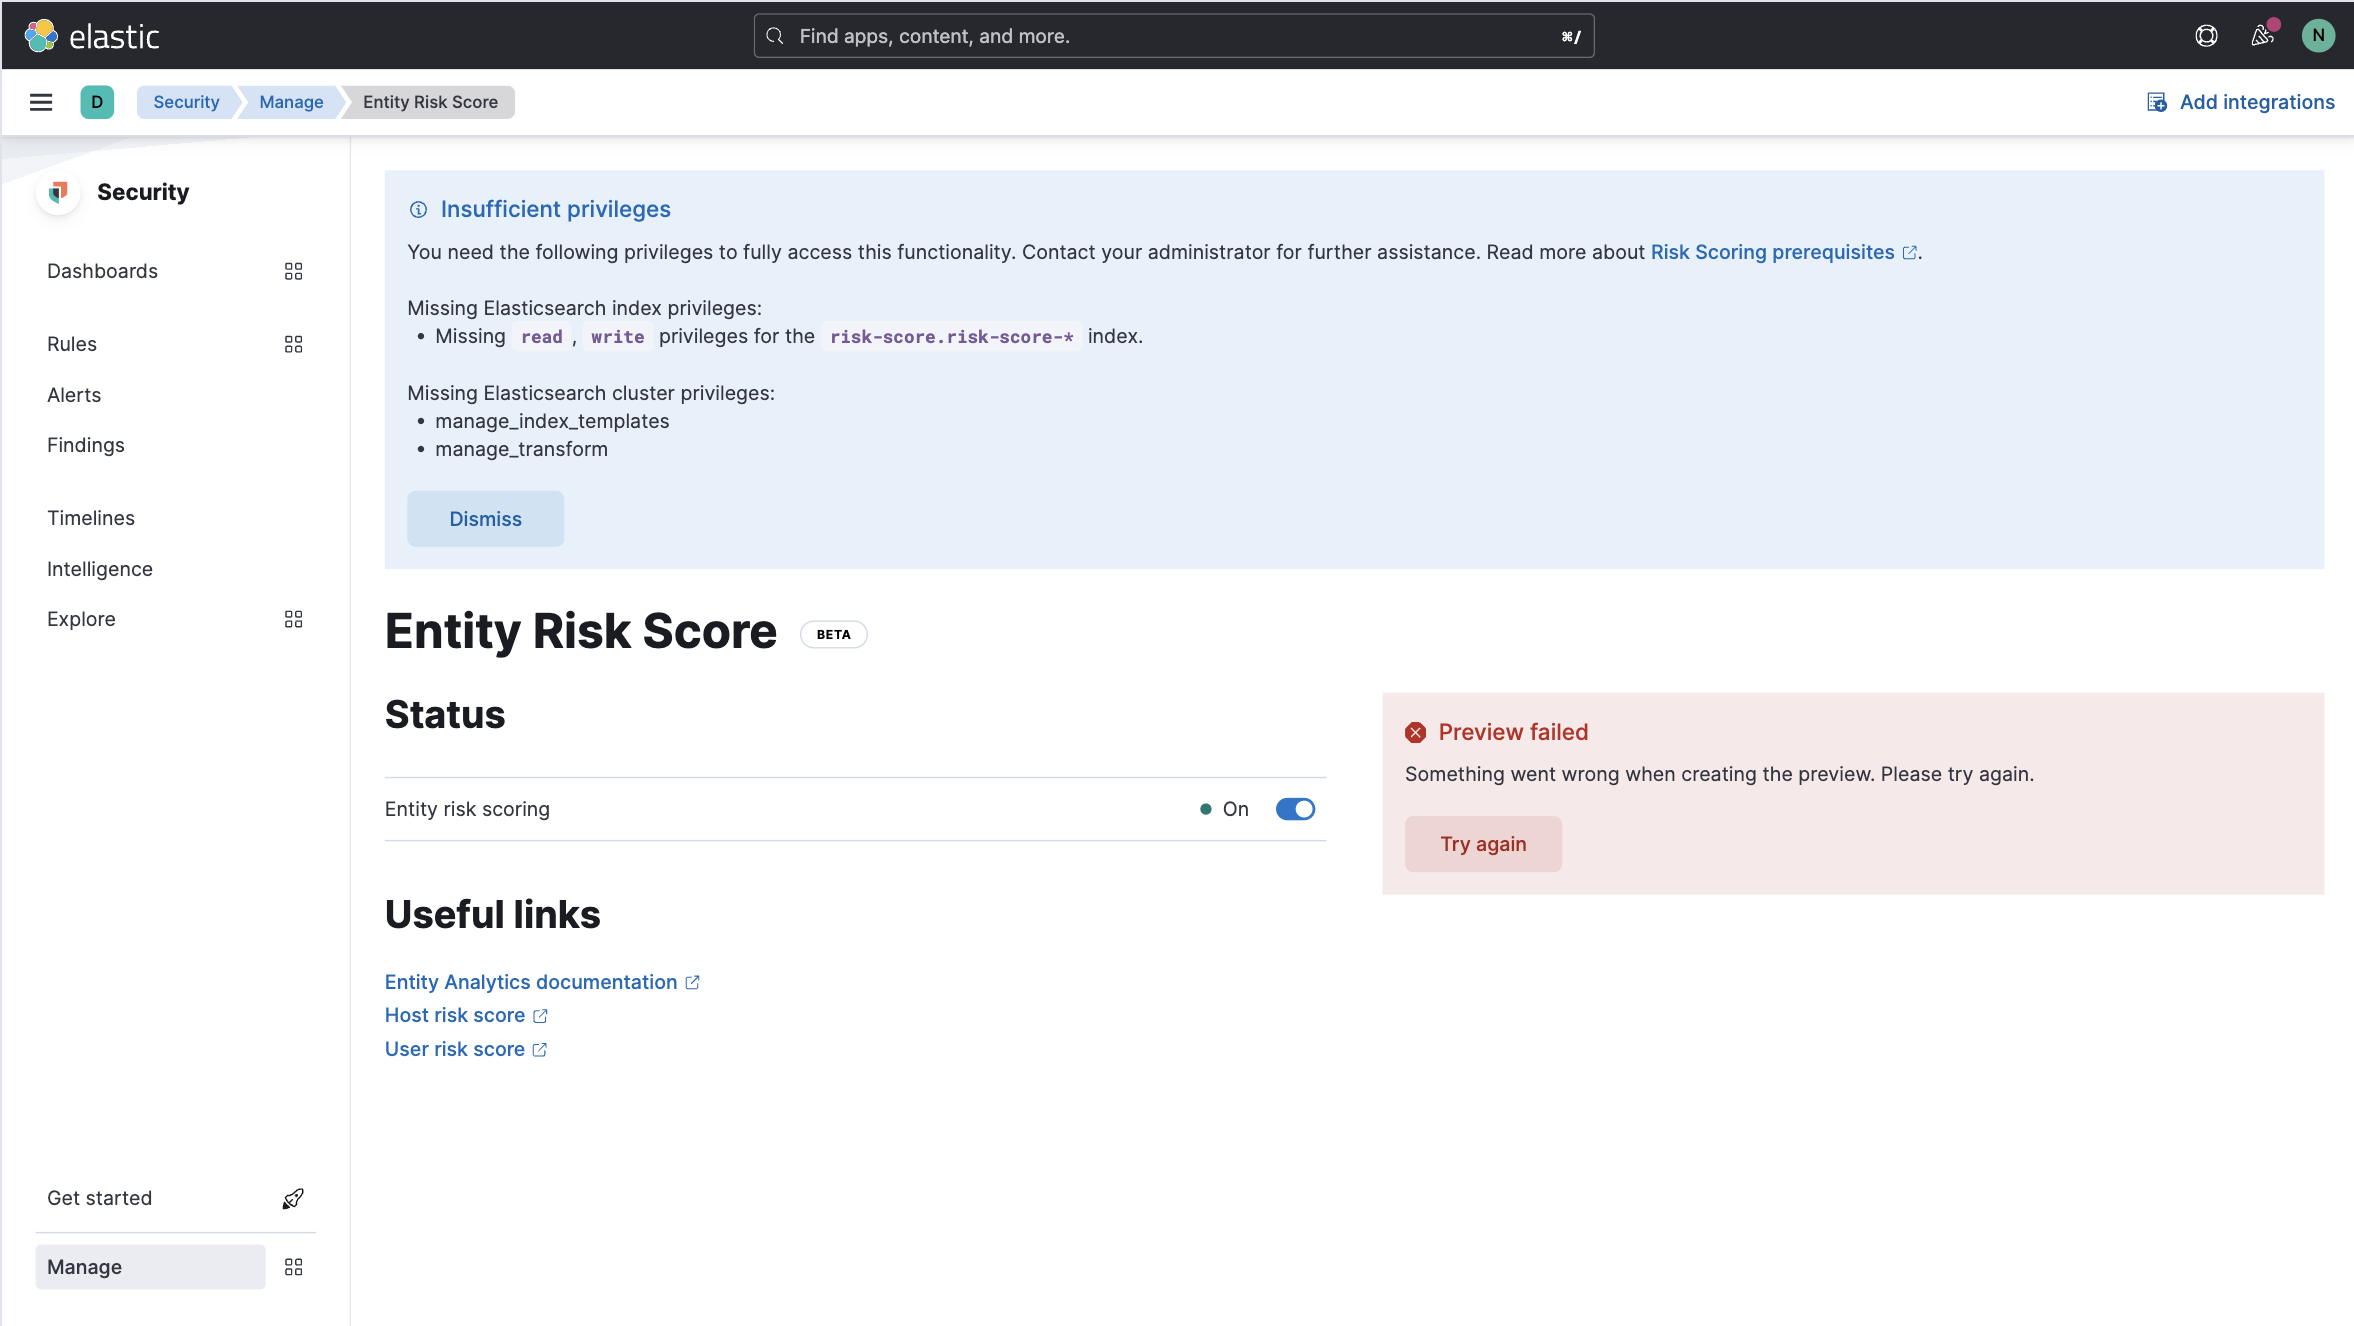Click the risk-score.risk-score-* index code

[952, 337]
